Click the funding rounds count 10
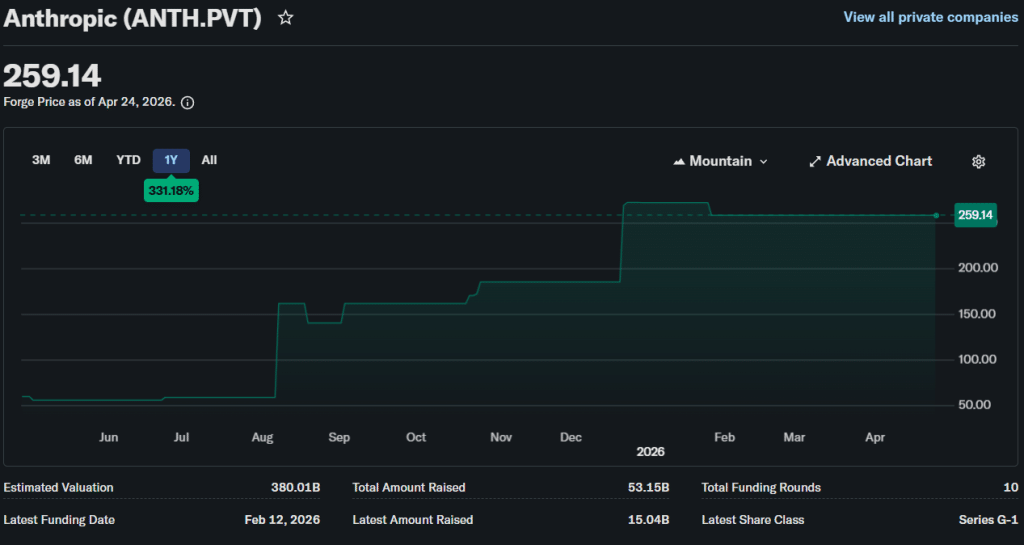The height and width of the screenshot is (545, 1024). click(1011, 488)
